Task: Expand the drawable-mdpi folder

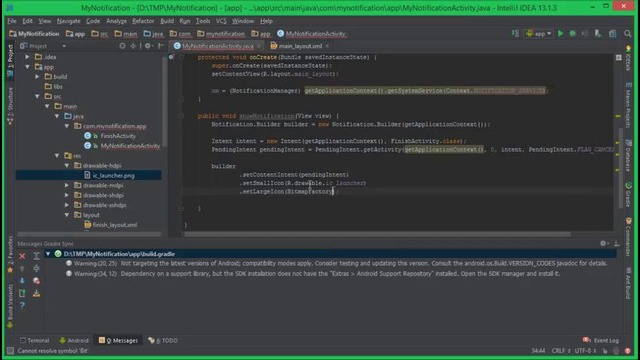Action: coord(67,185)
